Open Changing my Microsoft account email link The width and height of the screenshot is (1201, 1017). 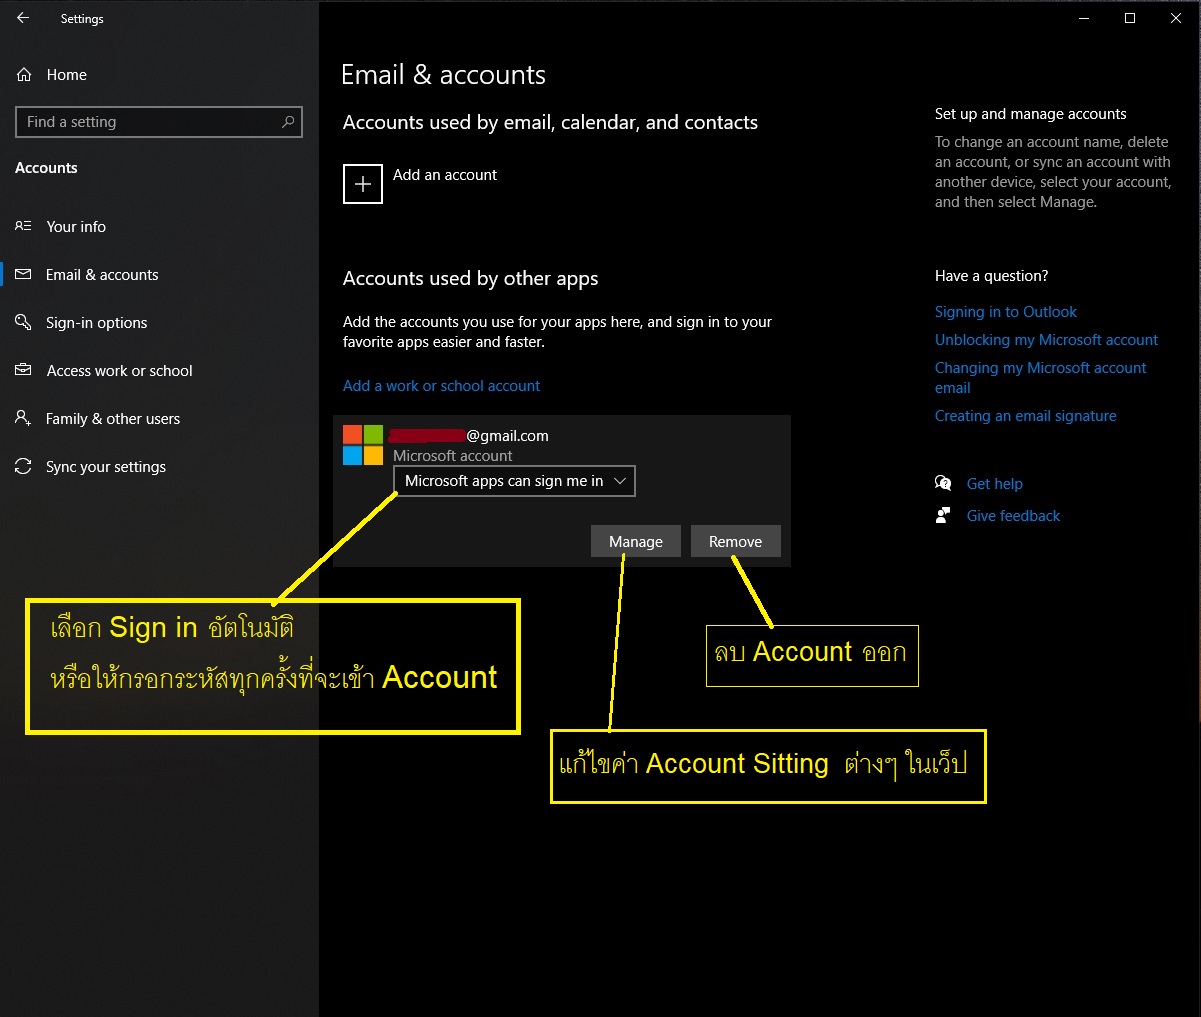(1041, 377)
